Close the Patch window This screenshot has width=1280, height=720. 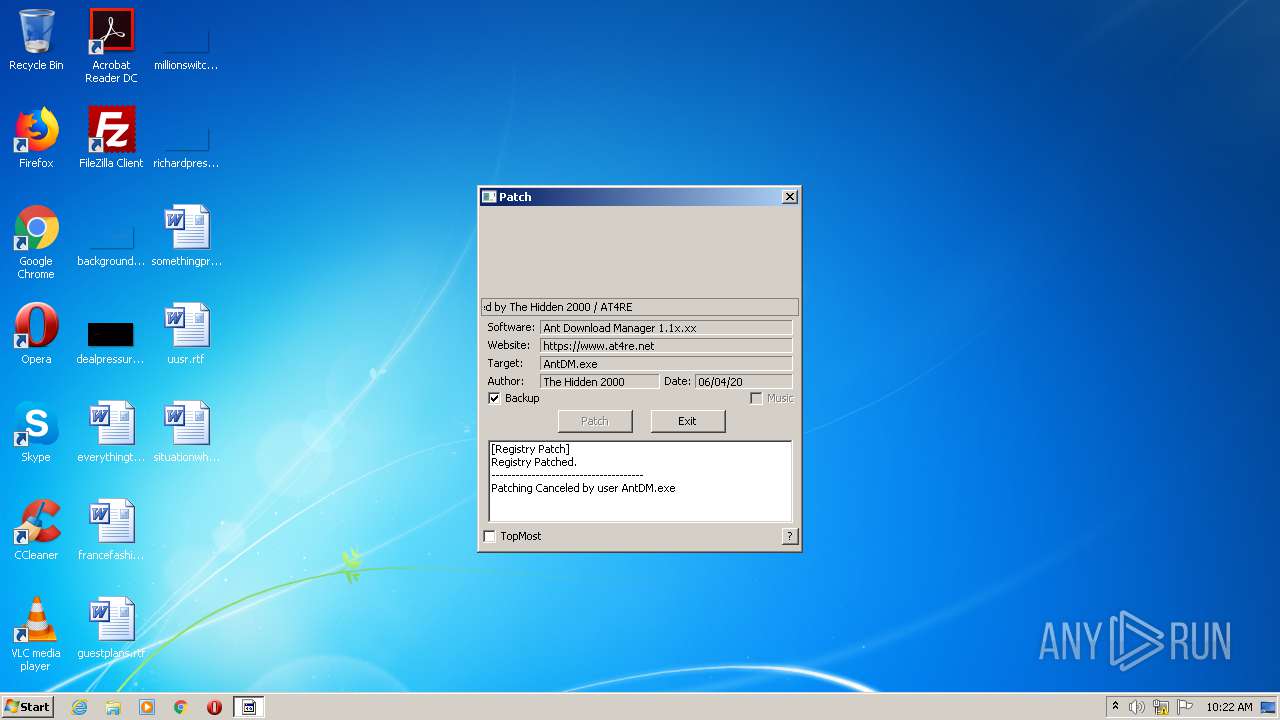tap(790, 197)
